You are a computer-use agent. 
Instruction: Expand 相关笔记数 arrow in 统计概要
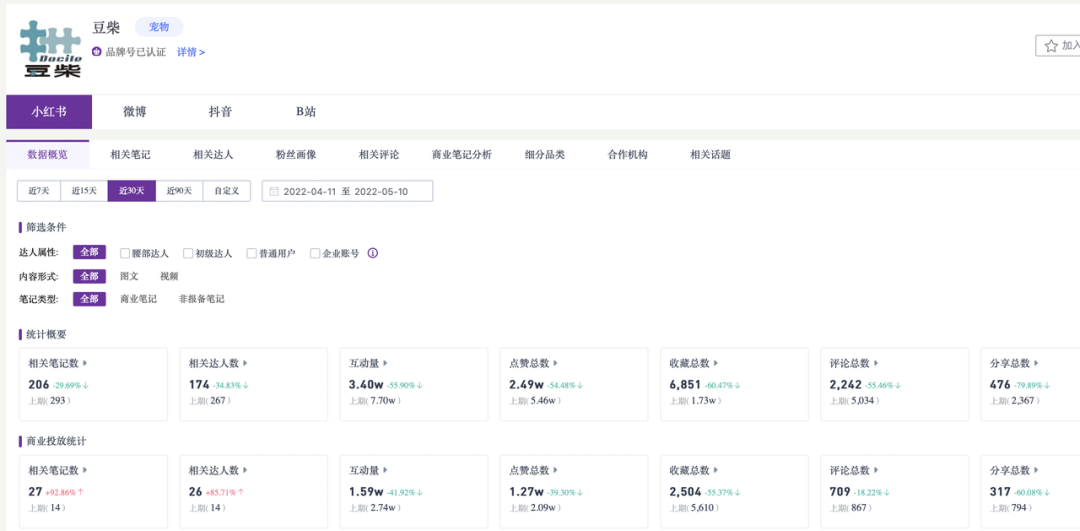tap(85, 363)
